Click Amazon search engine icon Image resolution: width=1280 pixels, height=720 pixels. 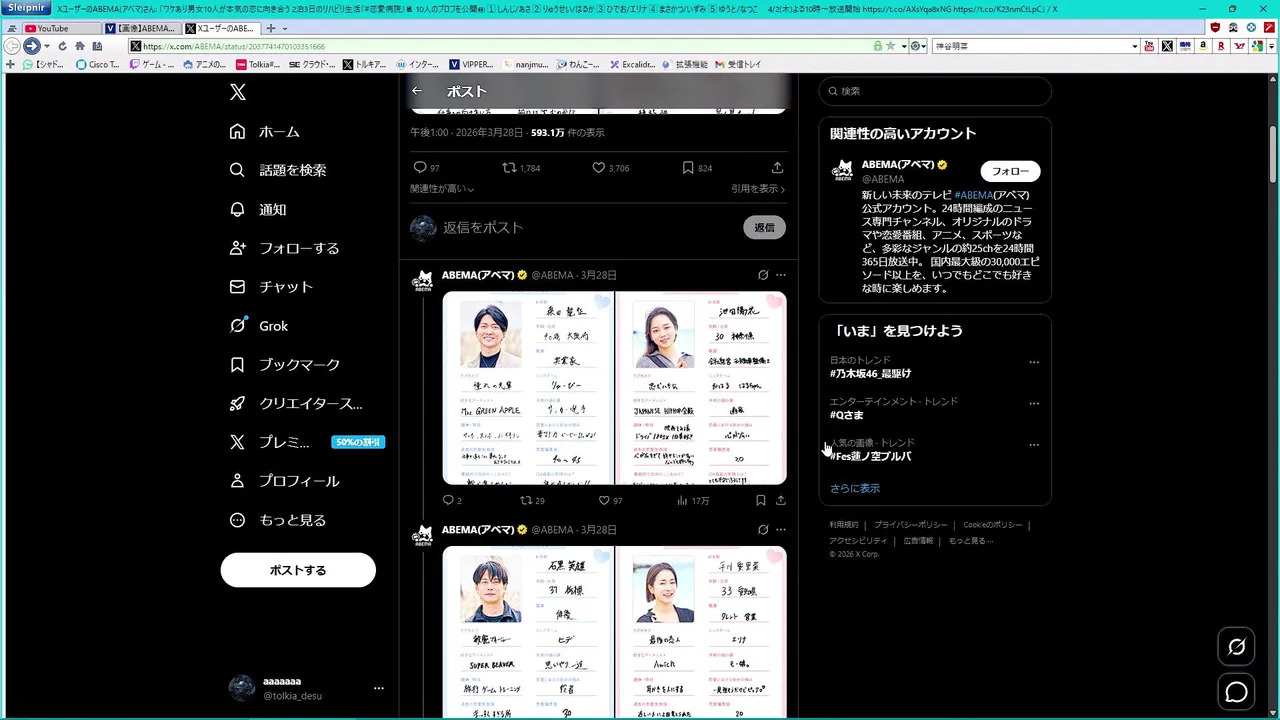[x=1204, y=46]
